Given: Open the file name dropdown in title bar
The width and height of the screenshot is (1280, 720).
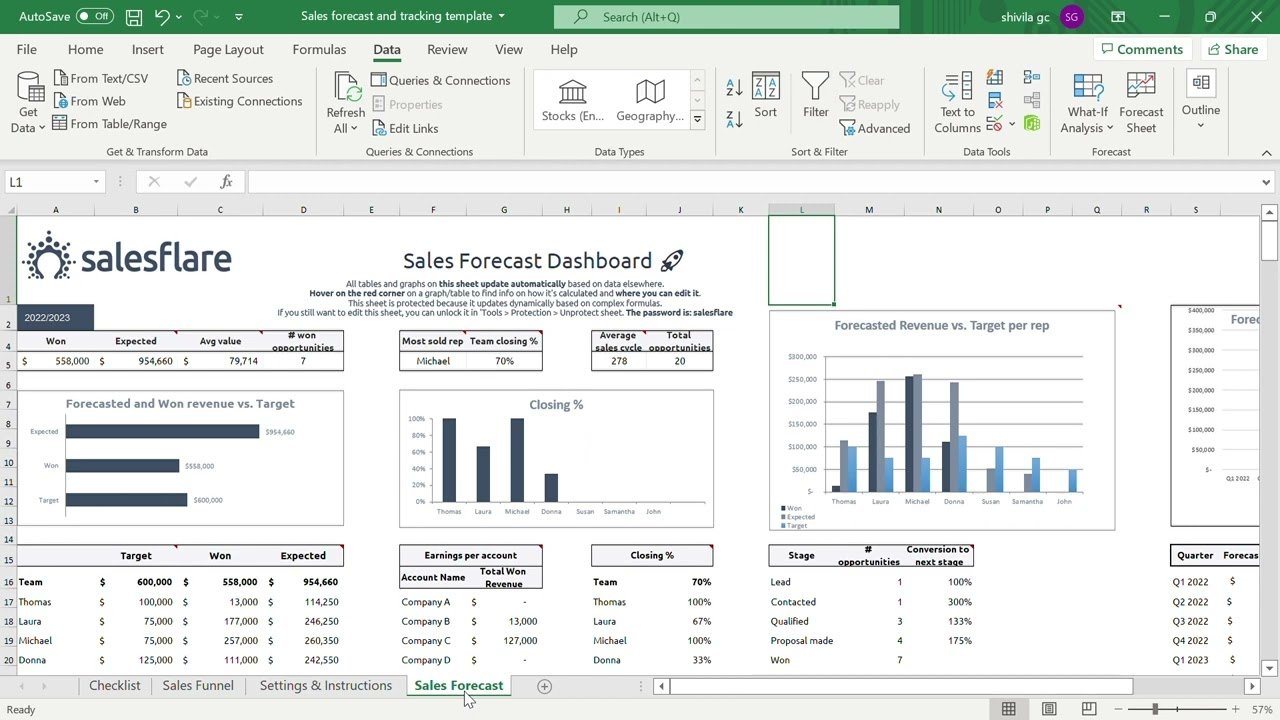Looking at the screenshot, I should tap(501, 16).
